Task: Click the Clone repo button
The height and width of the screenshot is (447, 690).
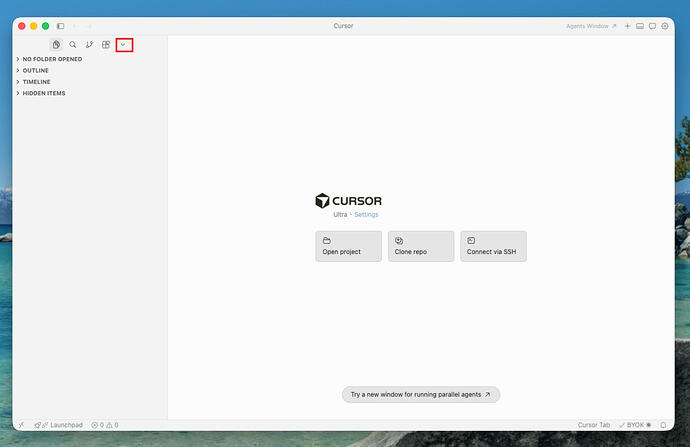Action: pyautogui.click(x=421, y=246)
